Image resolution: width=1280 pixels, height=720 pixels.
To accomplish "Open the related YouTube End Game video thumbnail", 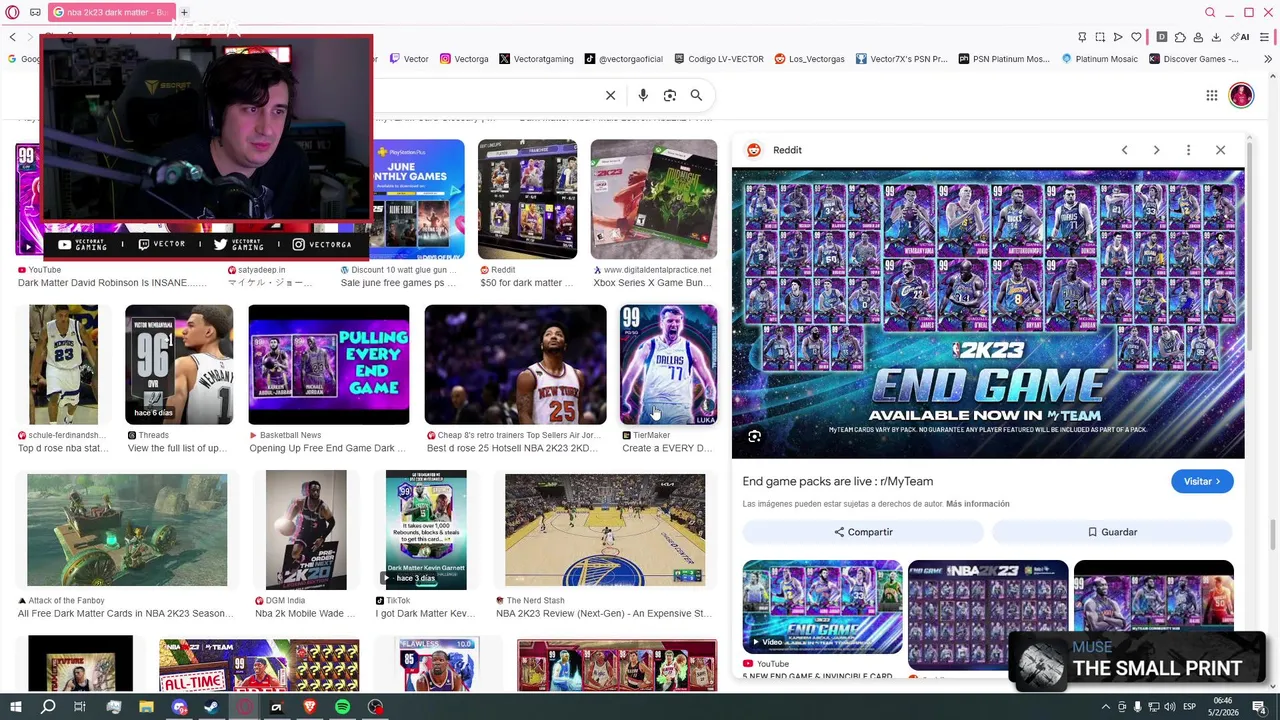I will (x=822, y=607).
